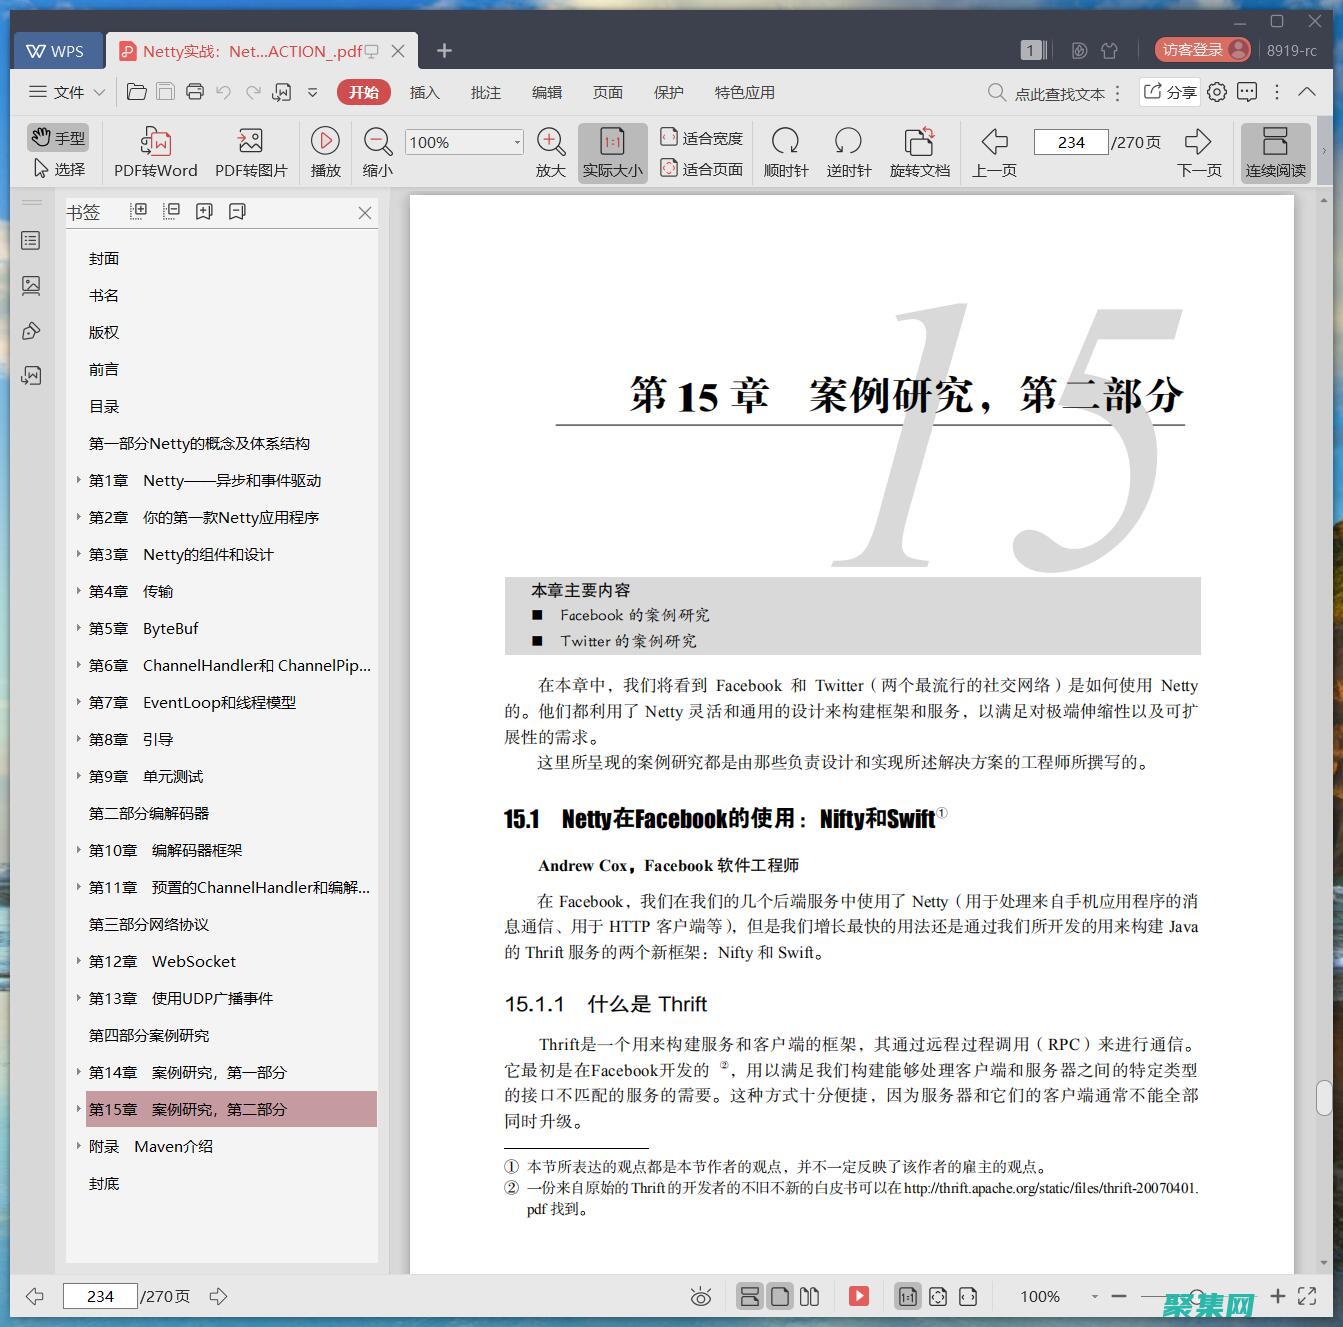Open the zoom percentage dropdown
Image resolution: width=1343 pixels, height=1327 pixels.
point(516,141)
